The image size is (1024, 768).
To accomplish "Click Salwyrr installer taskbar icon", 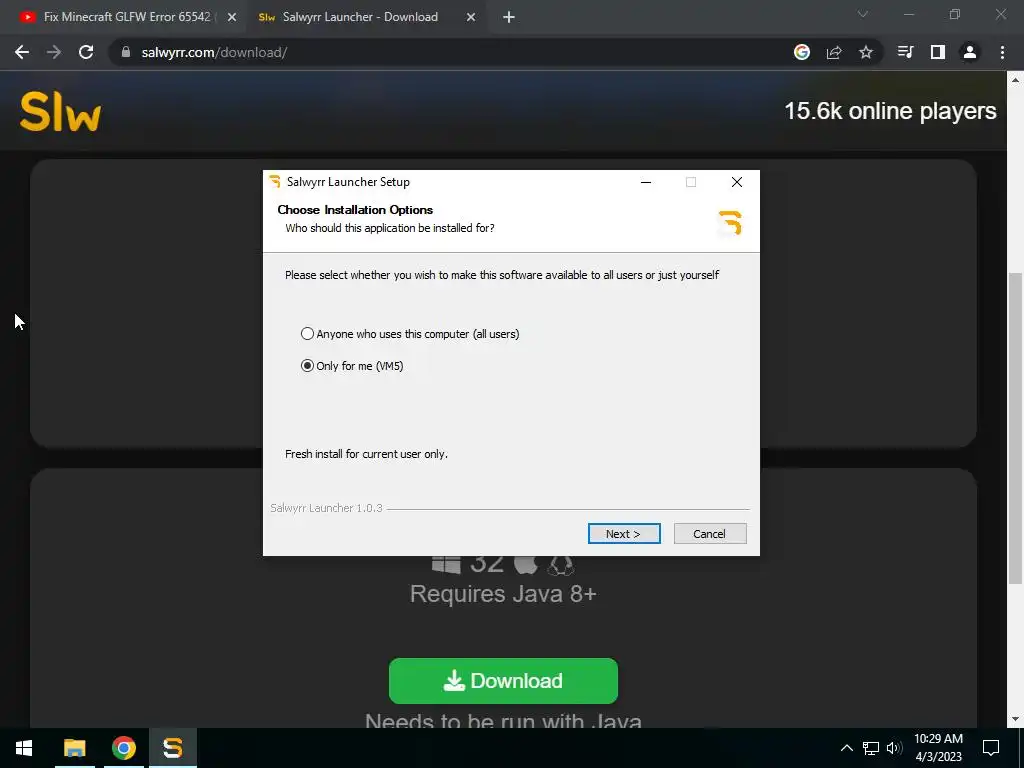I will [x=172, y=748].
